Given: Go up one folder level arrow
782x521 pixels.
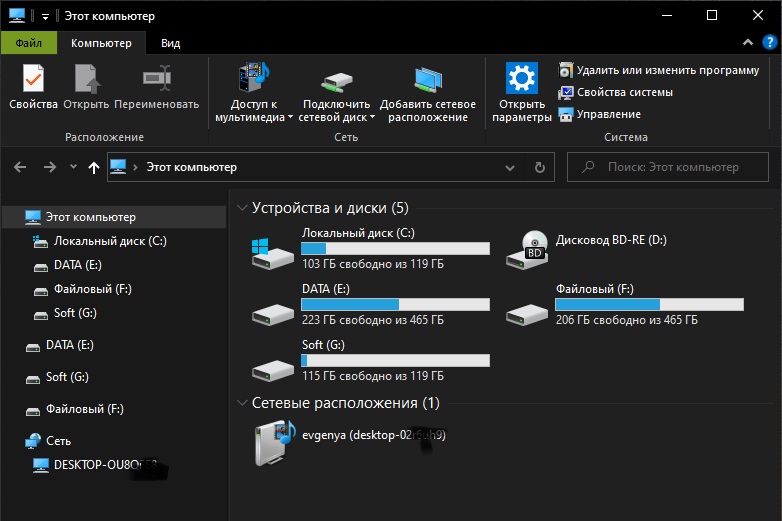Looking at the screenshot, I should [94, 167].
